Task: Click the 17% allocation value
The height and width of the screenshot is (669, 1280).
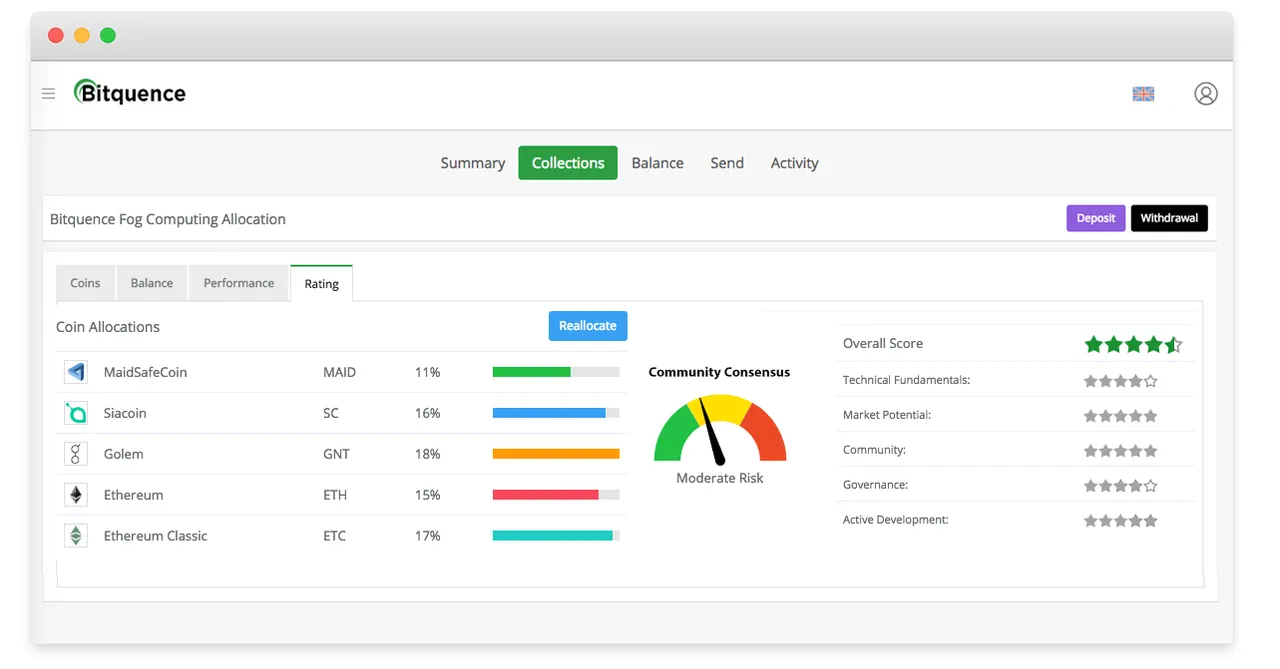Action: coord(427,536)
